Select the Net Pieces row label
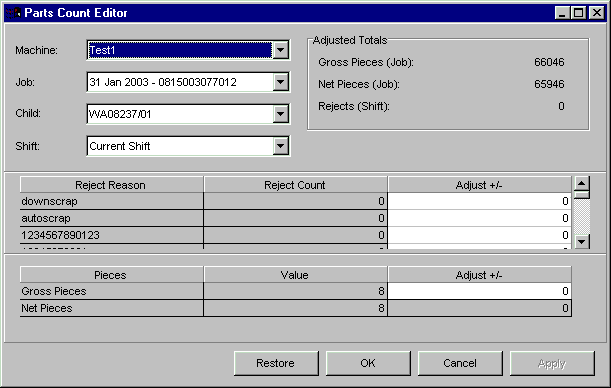The image size is (611, 388). point(111,308)
